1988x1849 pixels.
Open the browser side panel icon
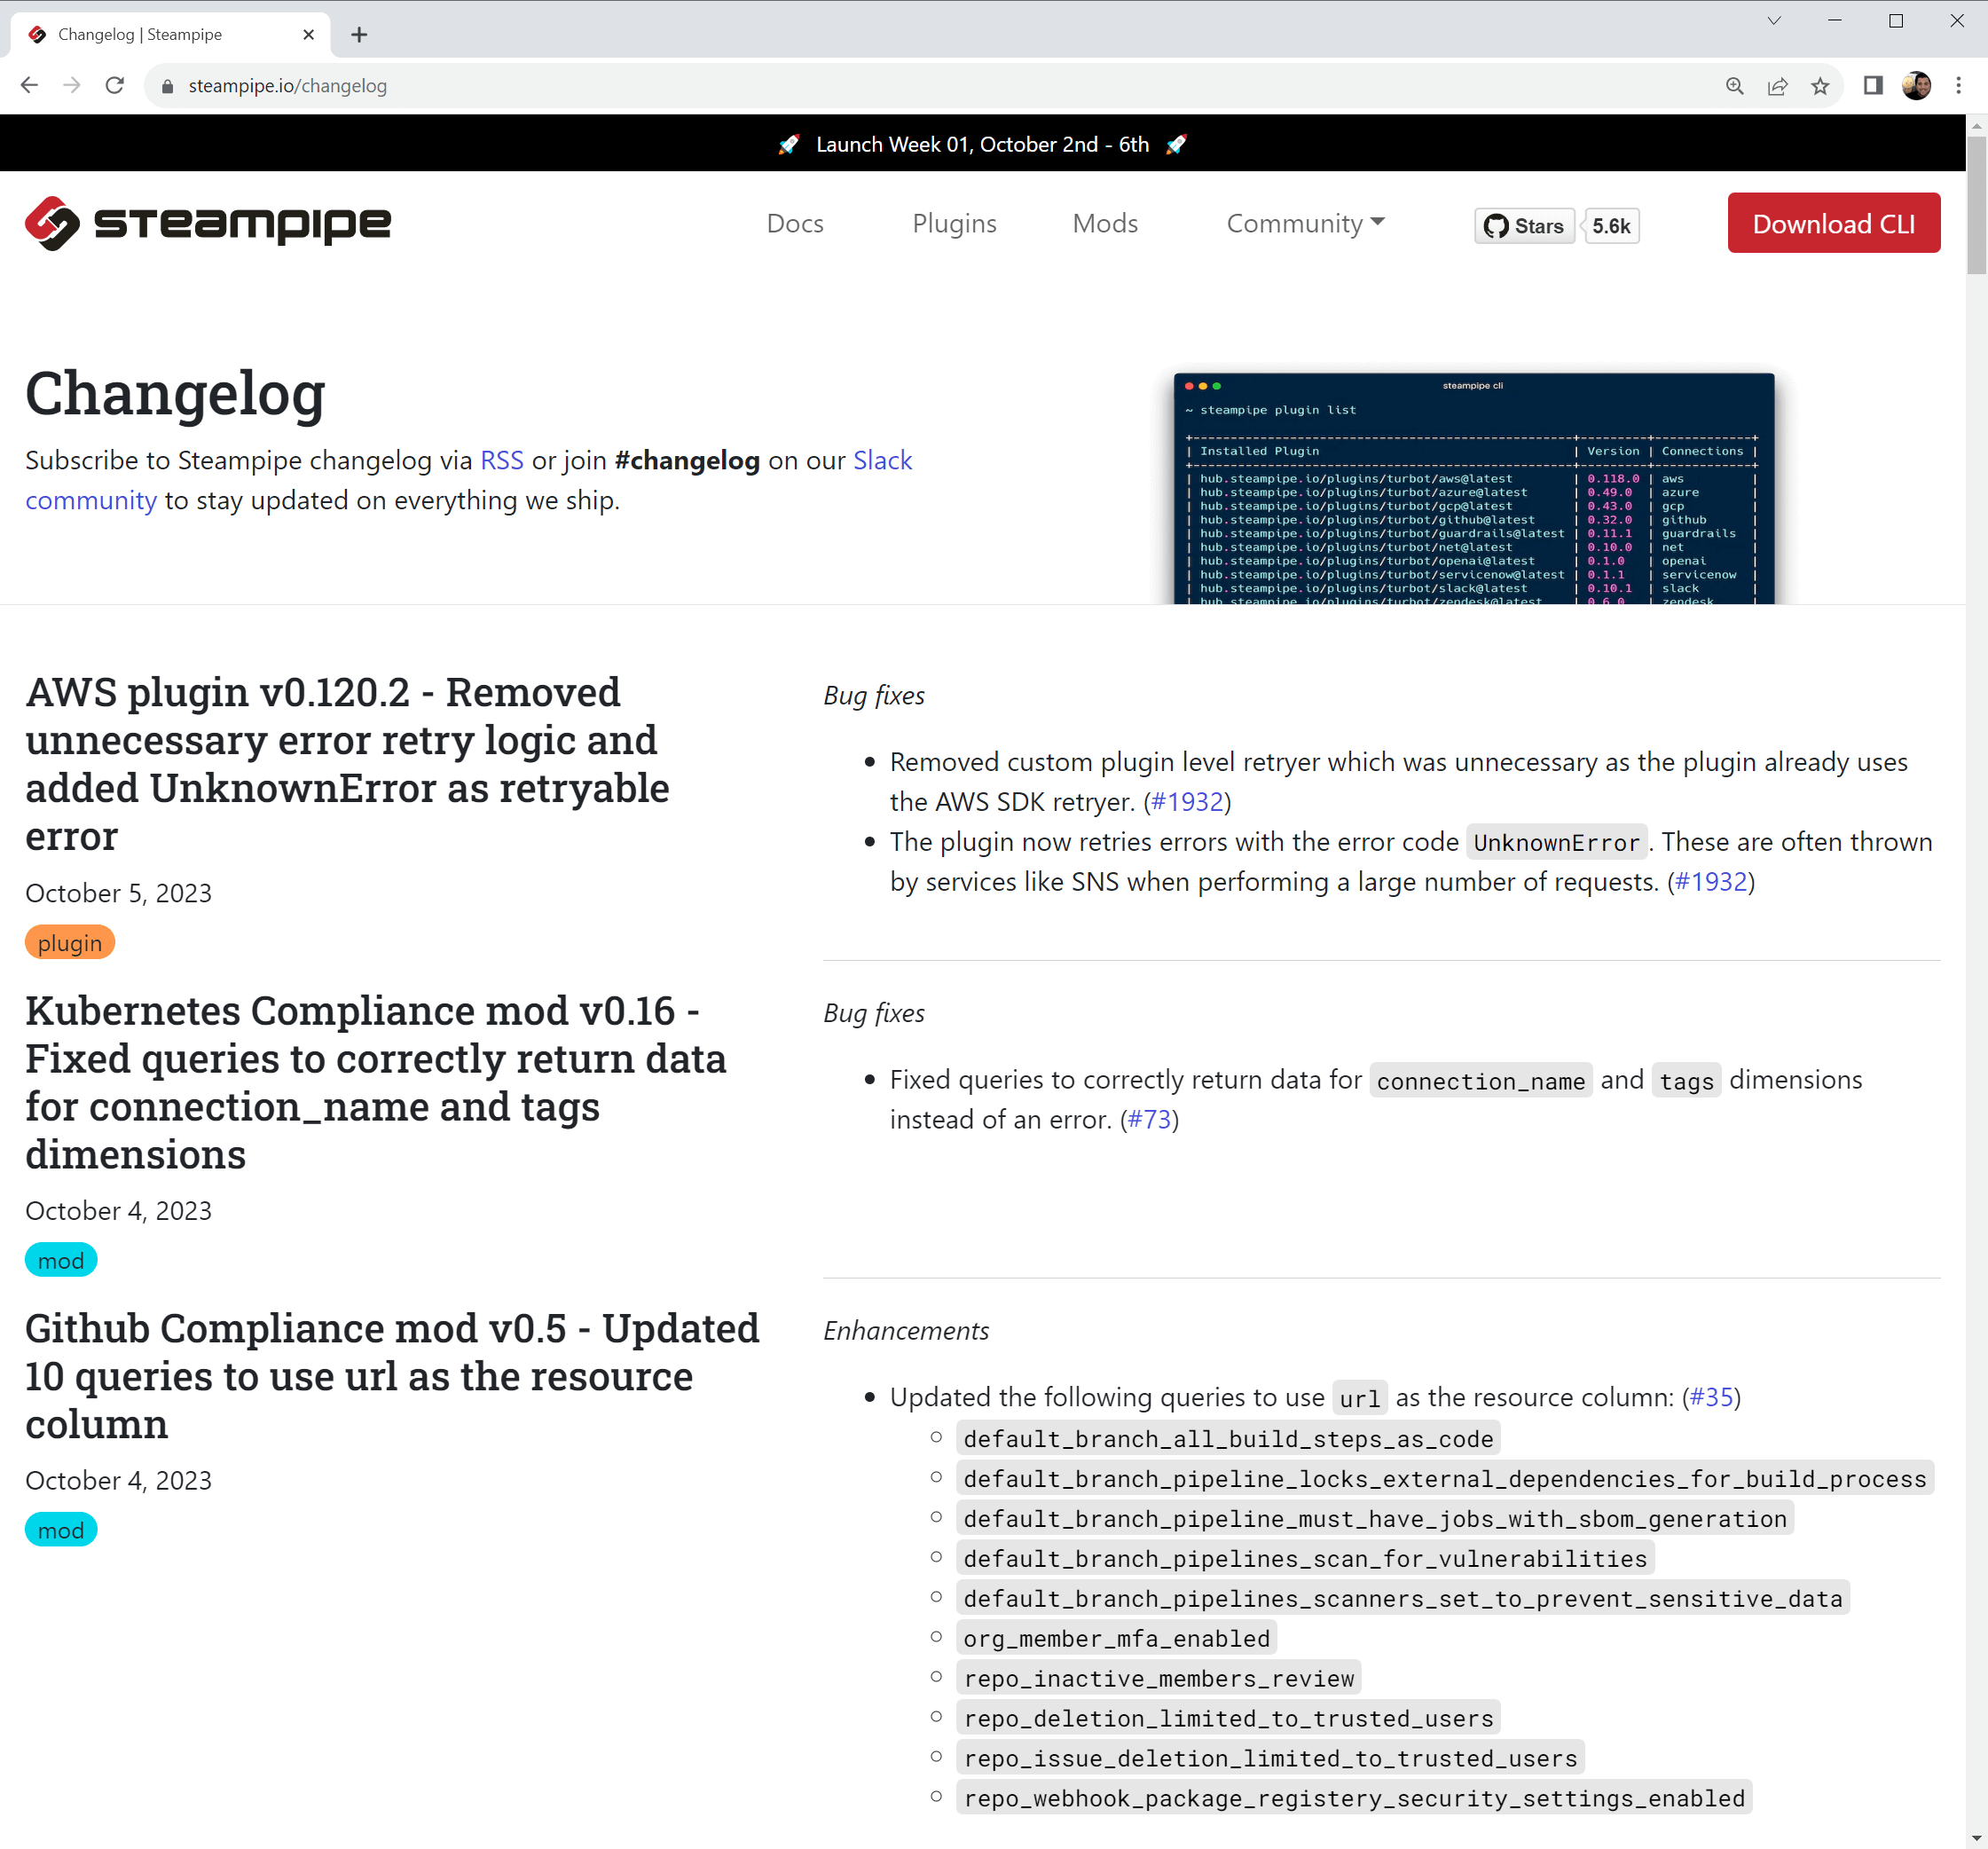pyautogui.click(x=1873, y=86)
